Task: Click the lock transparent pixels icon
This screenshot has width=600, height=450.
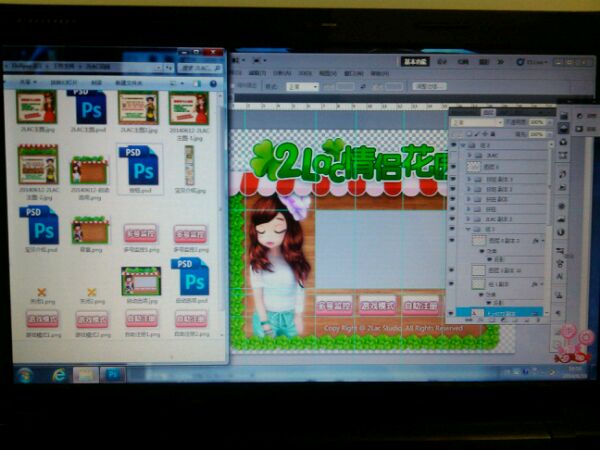Action: (470, 134)
